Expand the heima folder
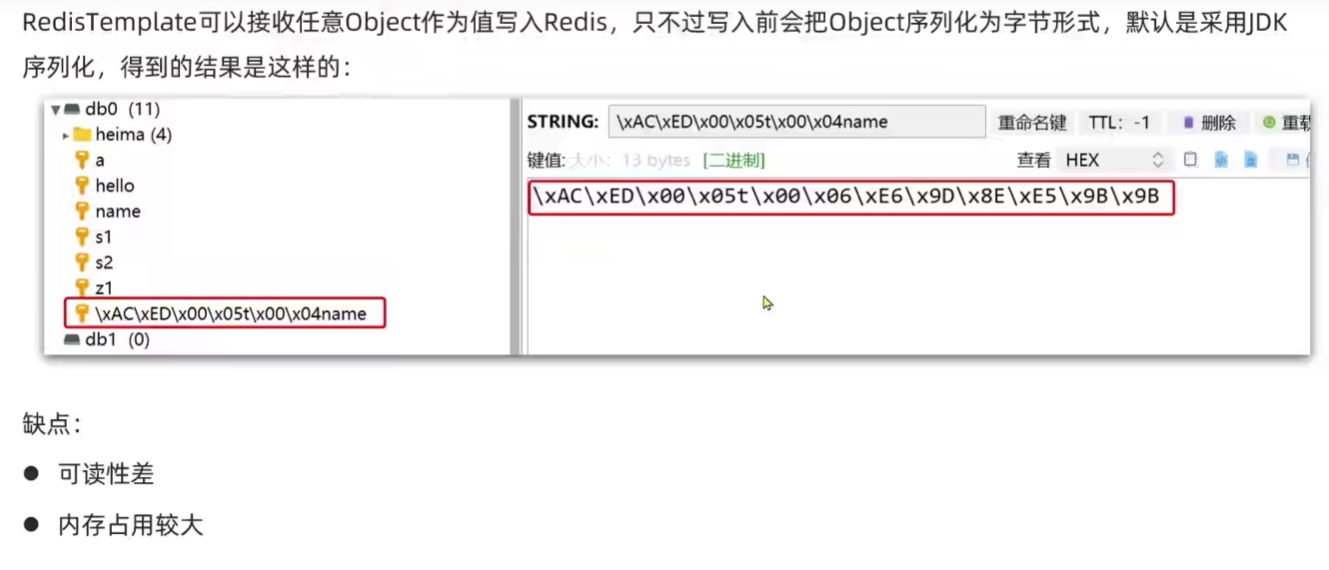1329x570 pixels. (x=66, y=135)
